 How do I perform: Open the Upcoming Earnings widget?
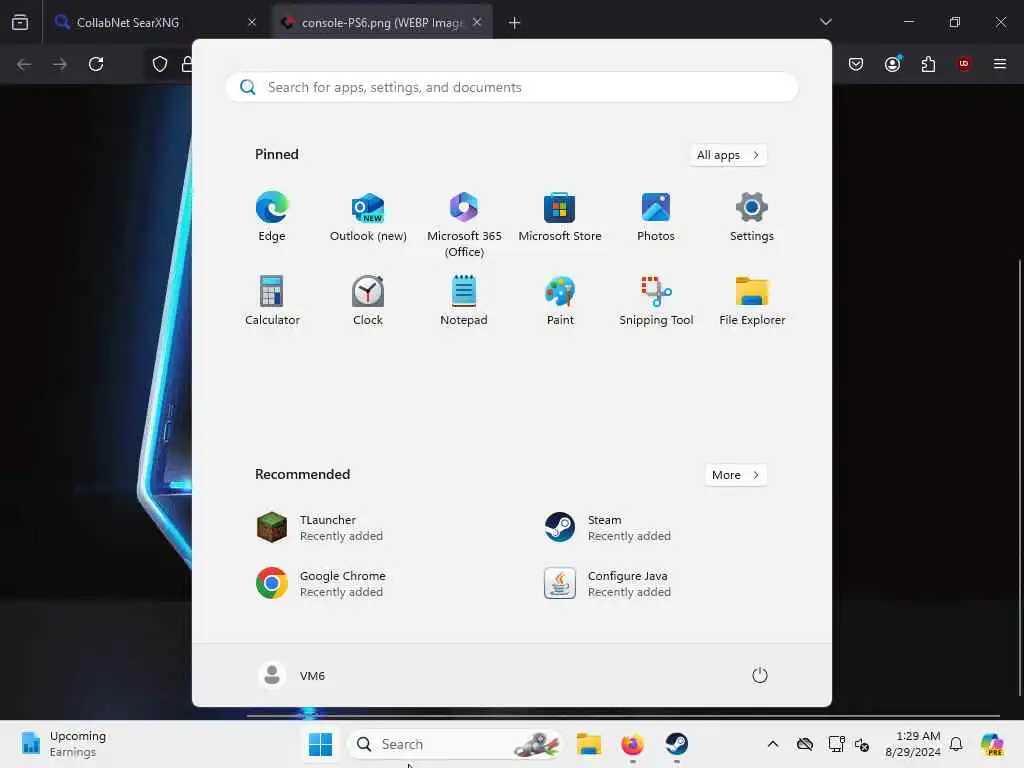(x=64, y=744)
